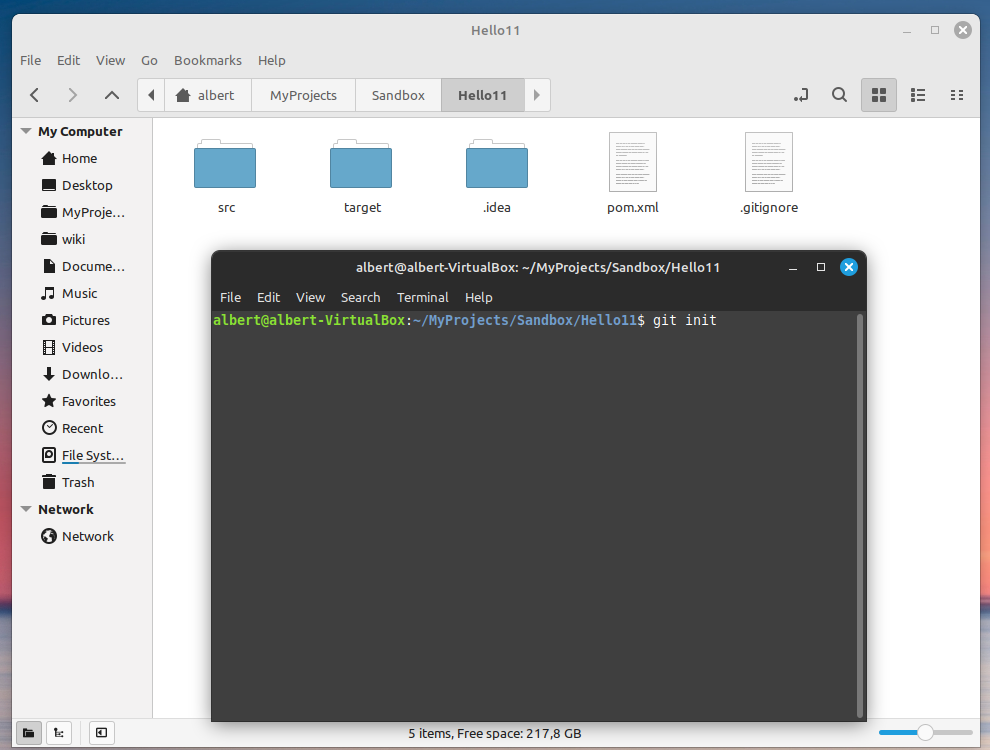Open Trash in the sidebar

point(78,482)
